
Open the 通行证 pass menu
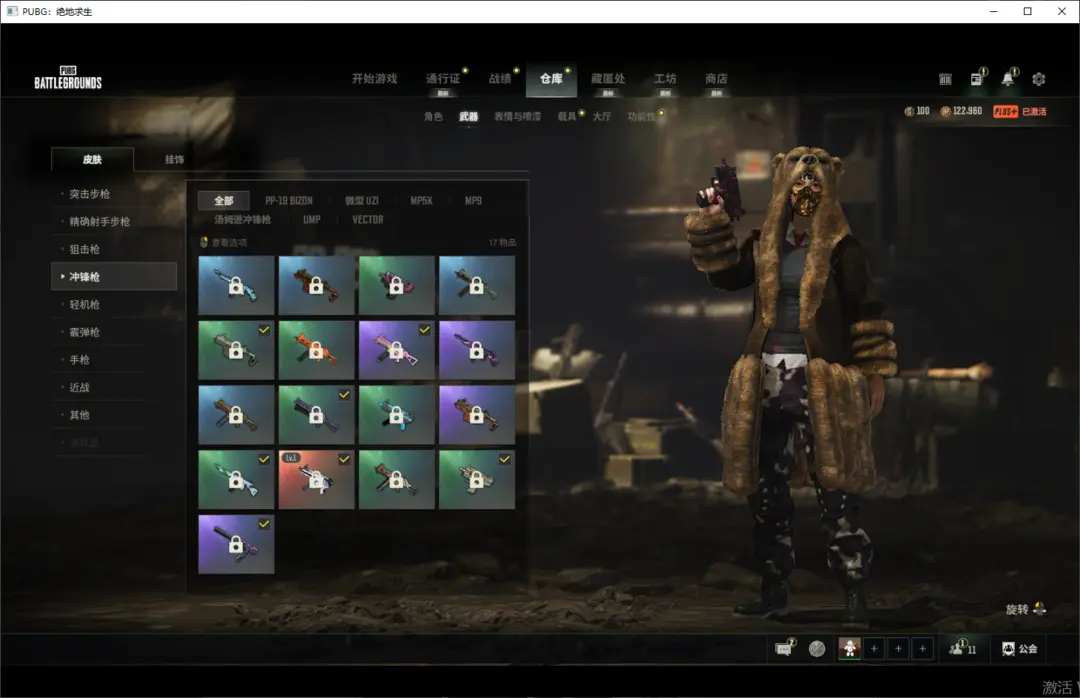tap(443, 79)
